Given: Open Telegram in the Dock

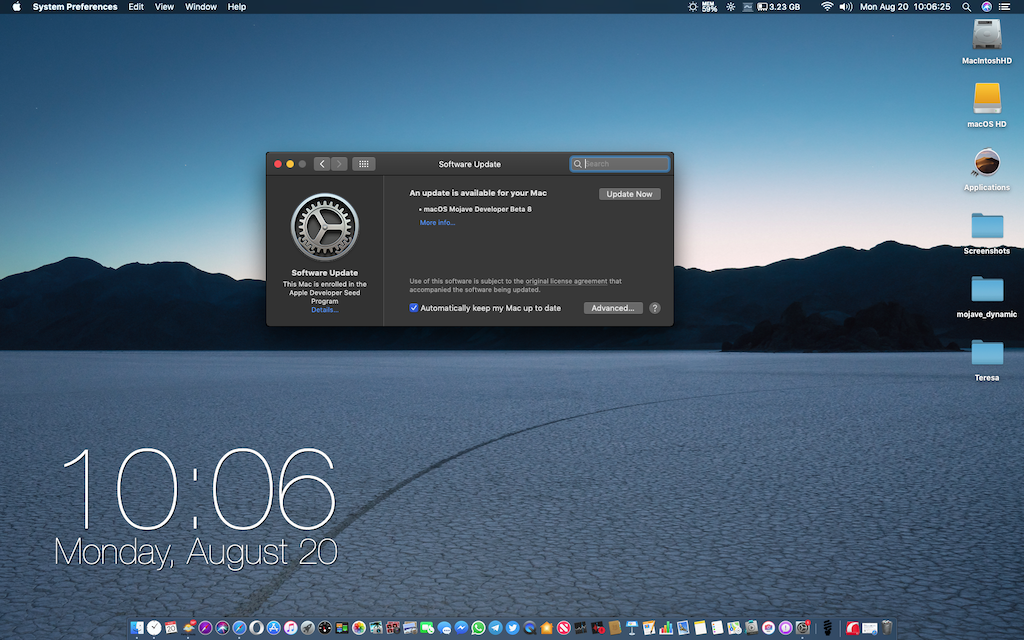Looking at the screenshot, I should pos(495,628).
